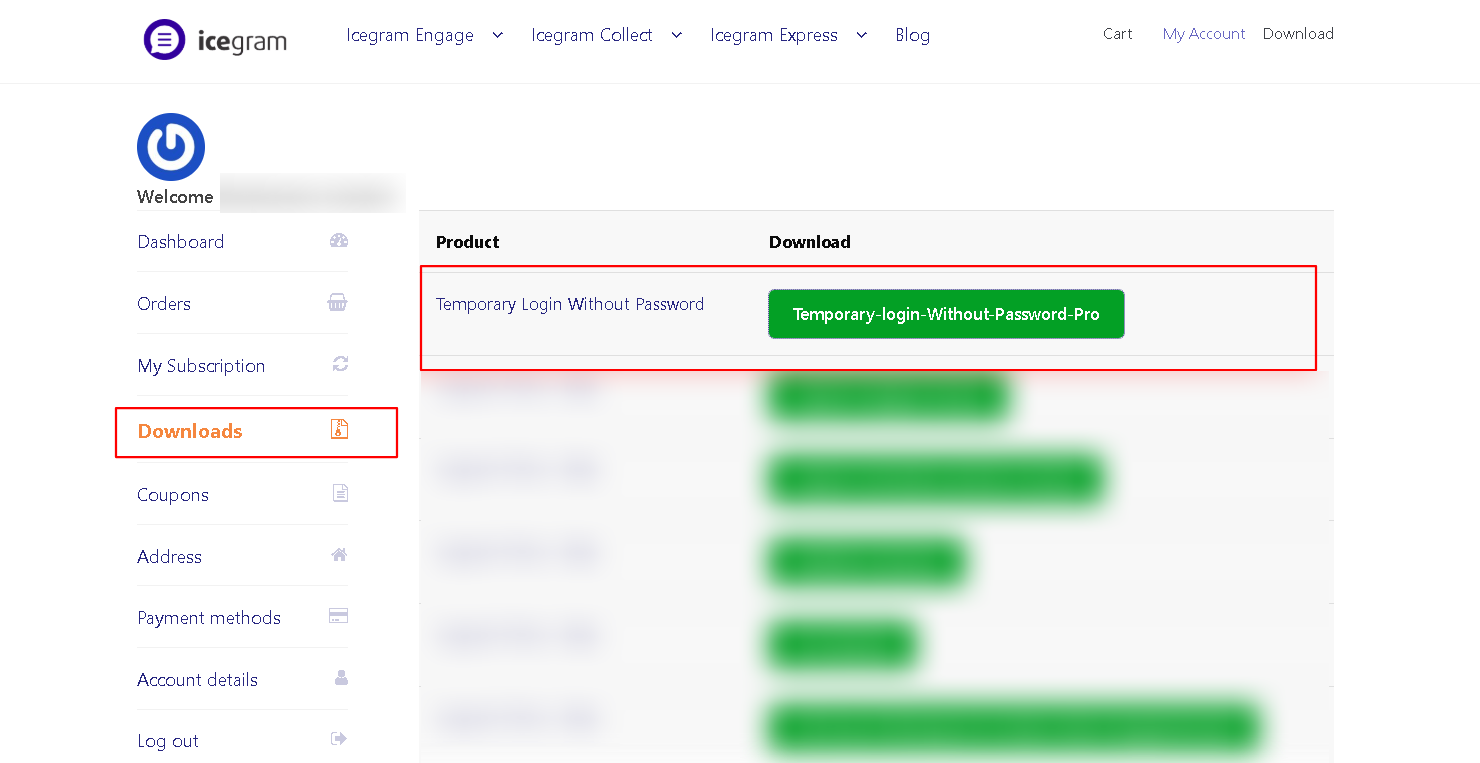Viewport: 1480px width, 763px height.
Task: Expand the Icegram Express dropdown arrow
Action: coord(862,35)
